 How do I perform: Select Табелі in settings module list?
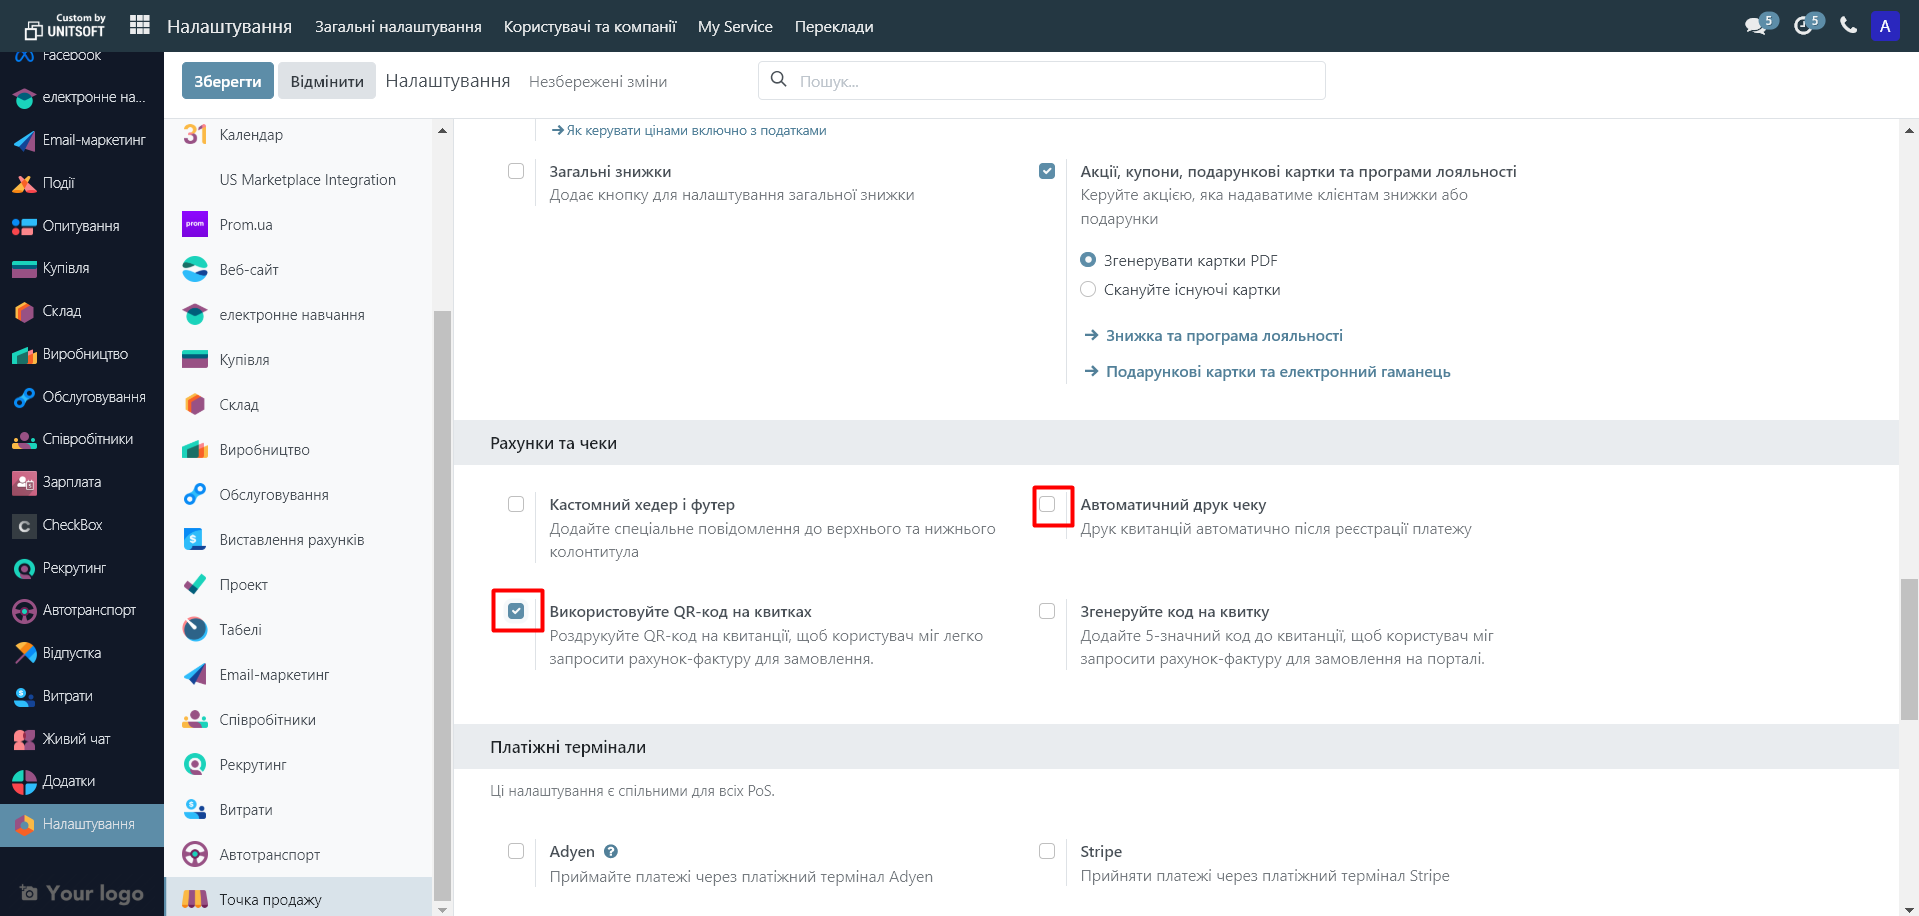(x=299, y=630)
